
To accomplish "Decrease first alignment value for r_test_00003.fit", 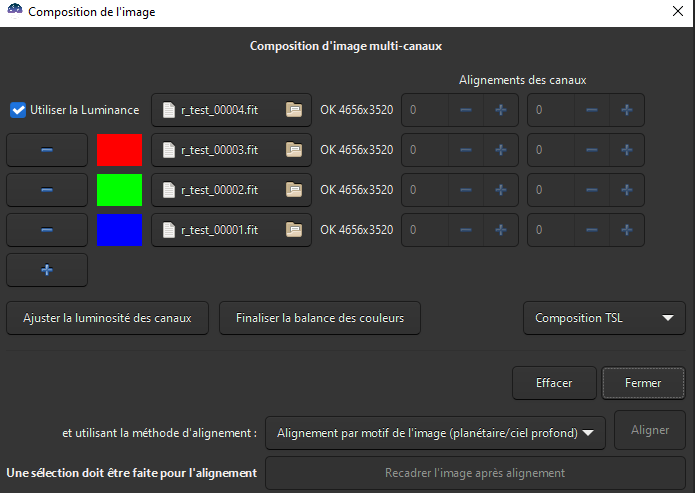I will (x=466, y=150).
